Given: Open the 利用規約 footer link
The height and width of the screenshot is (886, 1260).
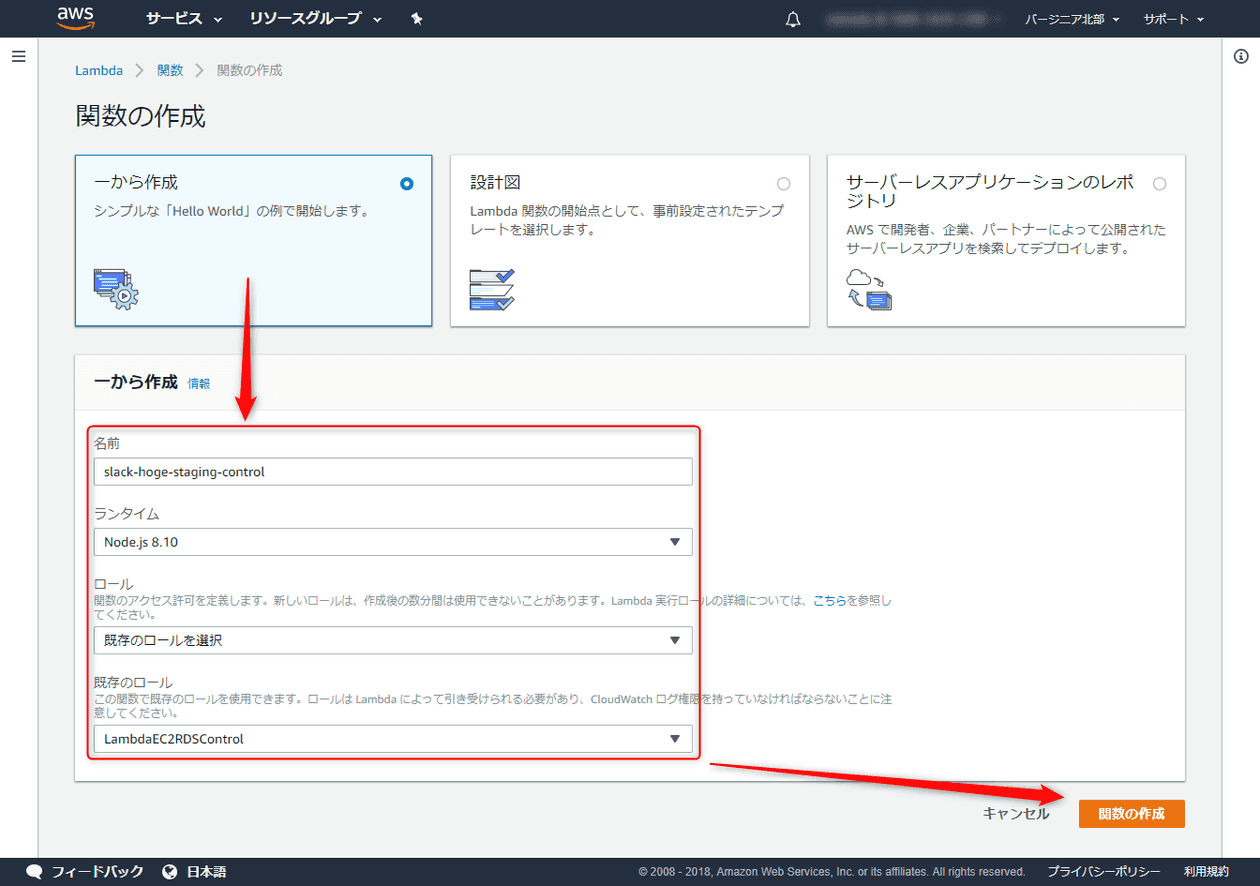Looking at the screenshot, I should [x=1206, y=871].
